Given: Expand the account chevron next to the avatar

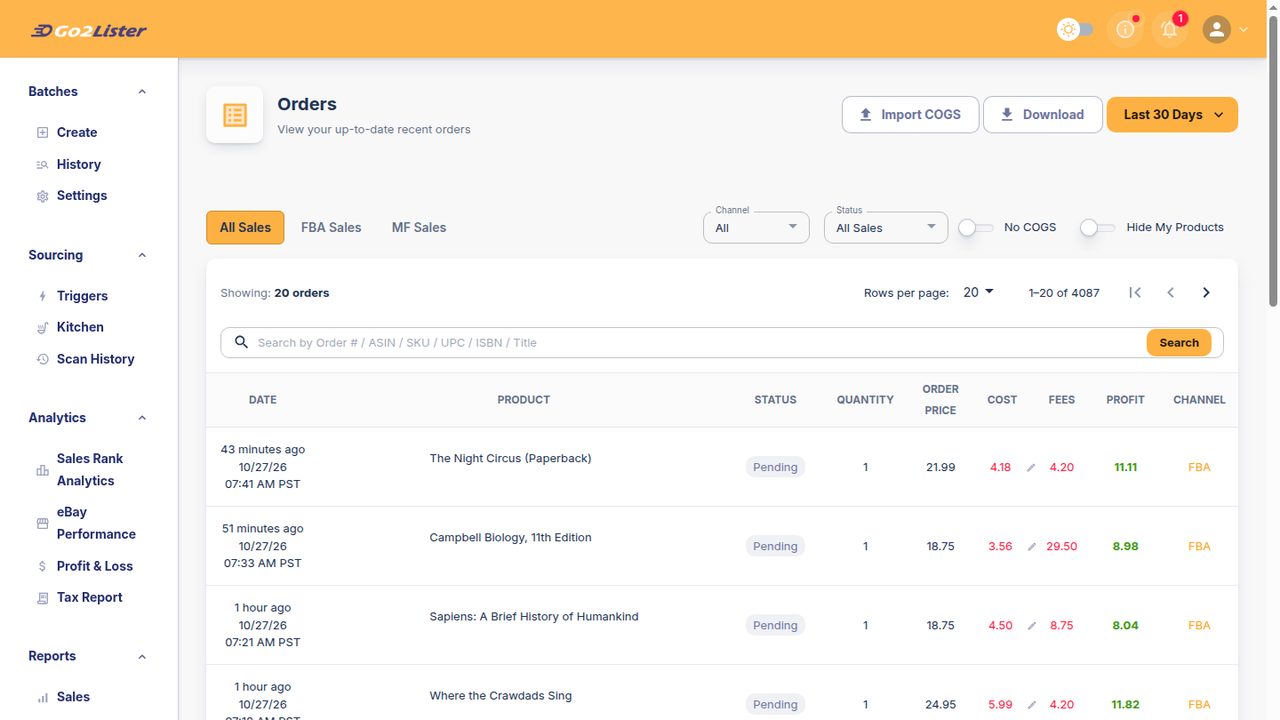Looking at the screenshot, I should click(1243, 30).
